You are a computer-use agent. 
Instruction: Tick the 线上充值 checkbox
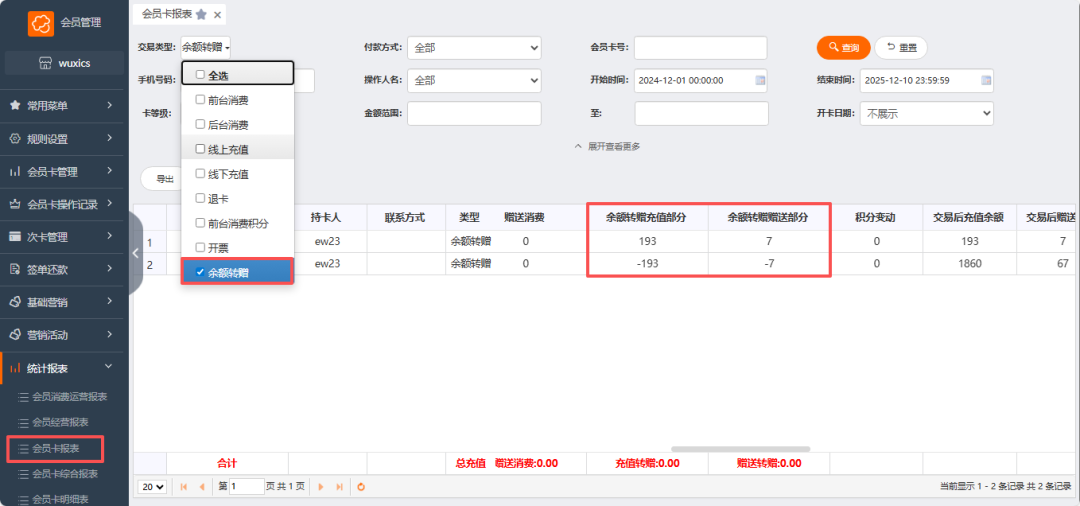pos(200,149)
